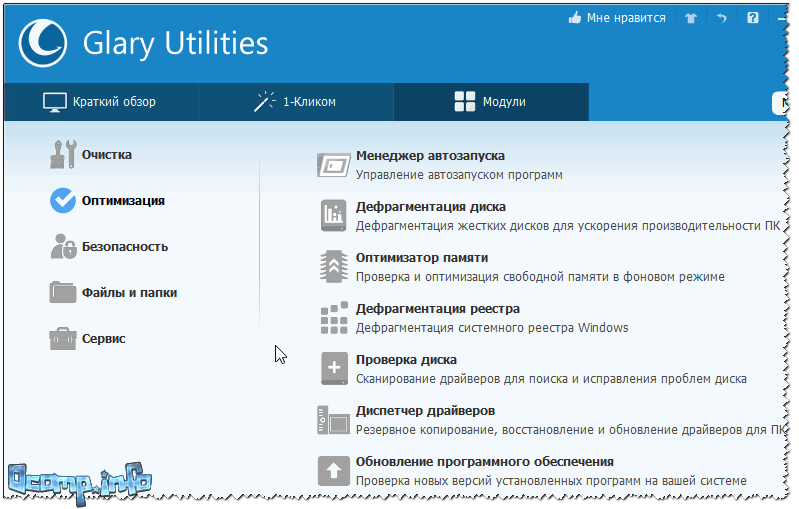The image size is (799, 509).
Task: Open Обновление программного обеспечения
Action: (x=485, y=462)
